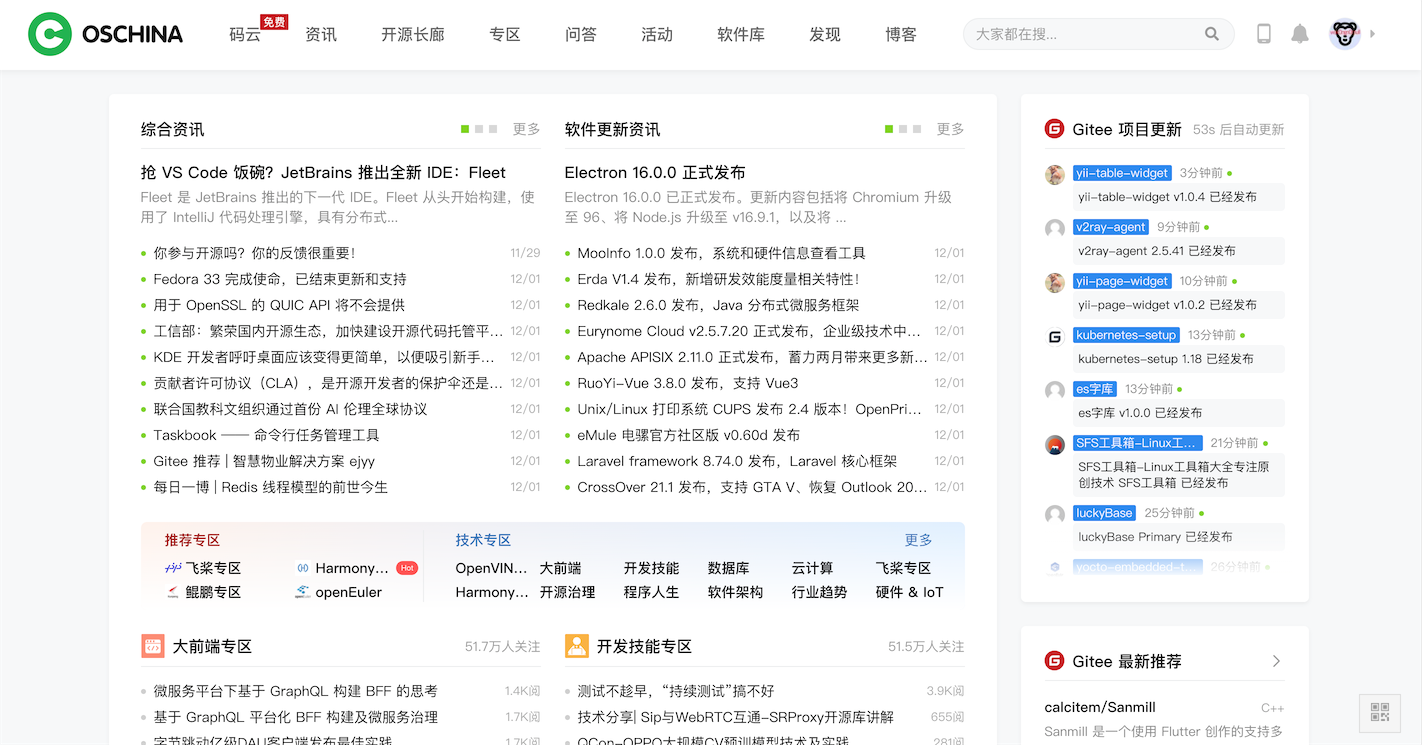Click the Gitee logo beside 最新推荐

(1054, 661)
